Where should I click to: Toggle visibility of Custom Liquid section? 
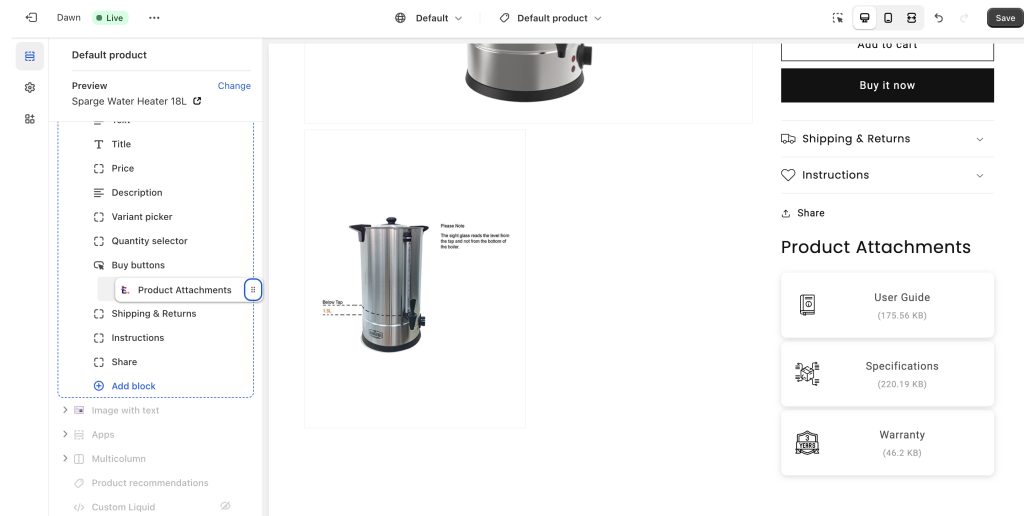pyautogui.click(x=225, y=506)
